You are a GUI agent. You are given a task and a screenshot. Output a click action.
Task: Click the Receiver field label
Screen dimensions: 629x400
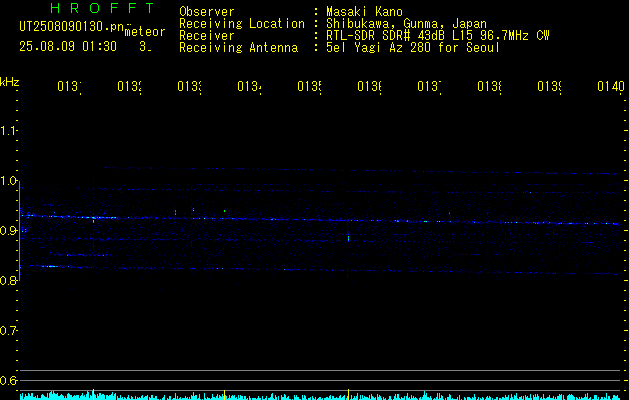coord(207,36)
